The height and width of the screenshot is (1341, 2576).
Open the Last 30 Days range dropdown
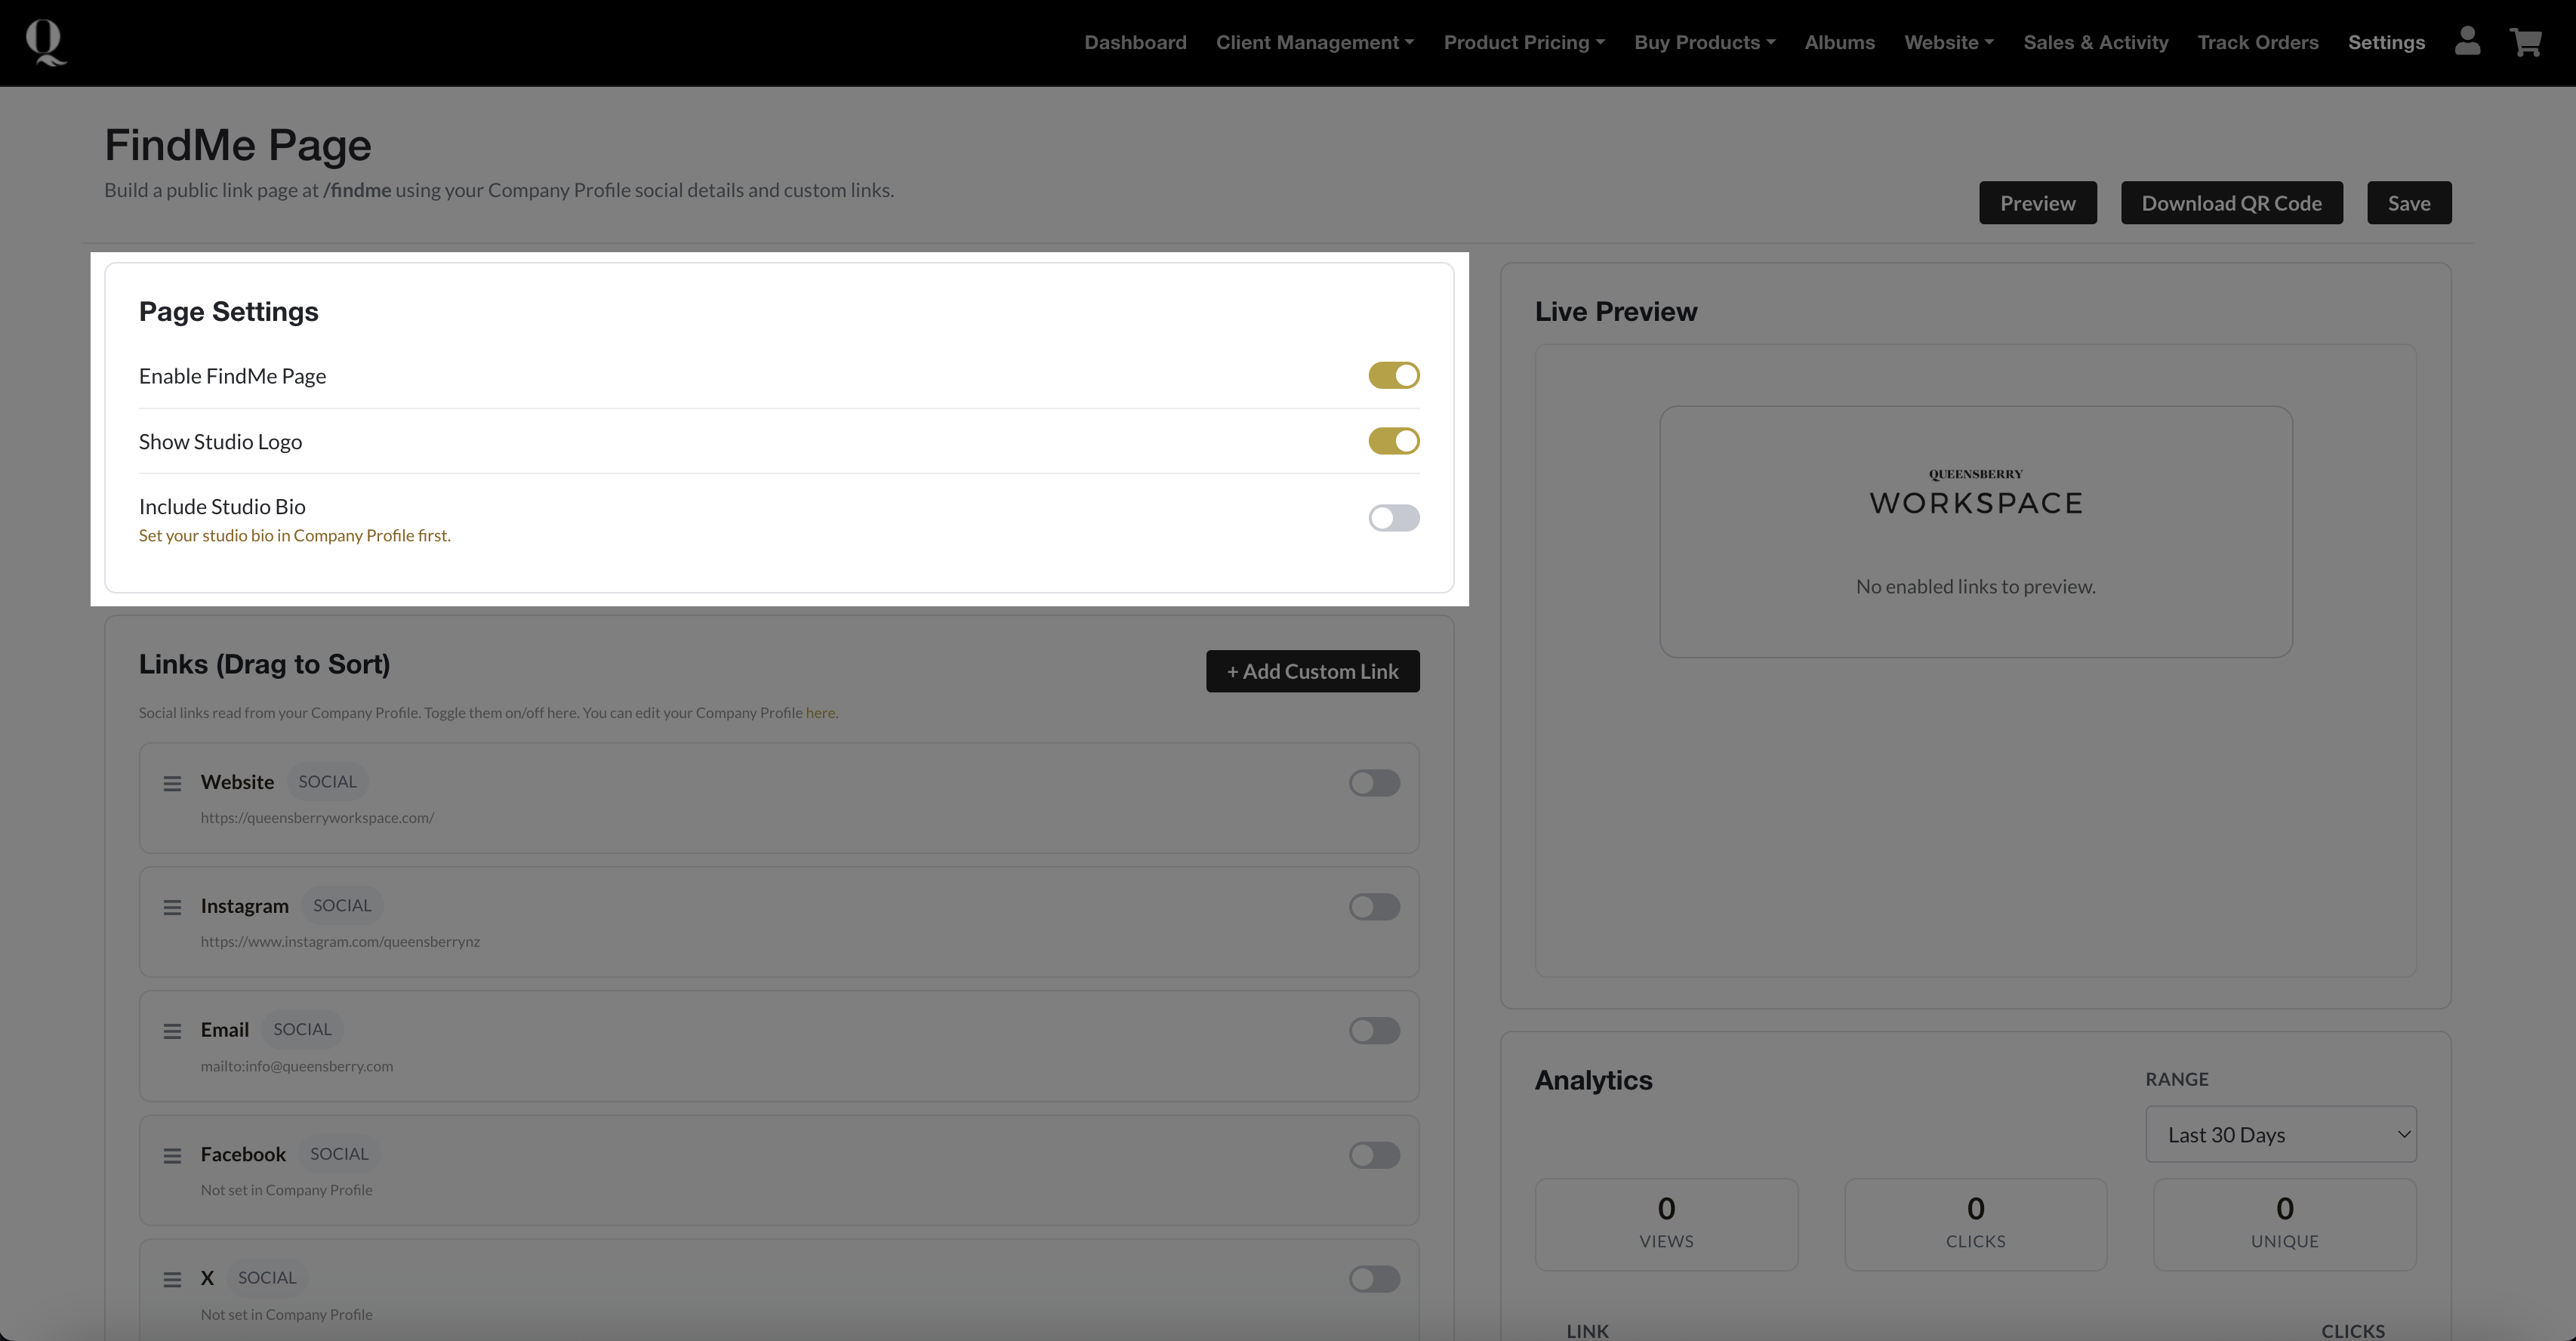(x=2280, y=1134)
